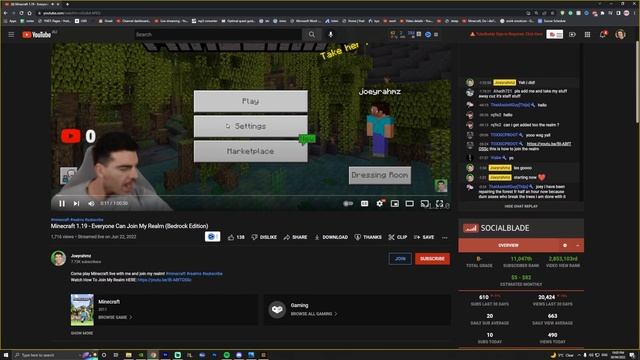
Task: Reload the page with browser refresh
Action: click(21, 13)
